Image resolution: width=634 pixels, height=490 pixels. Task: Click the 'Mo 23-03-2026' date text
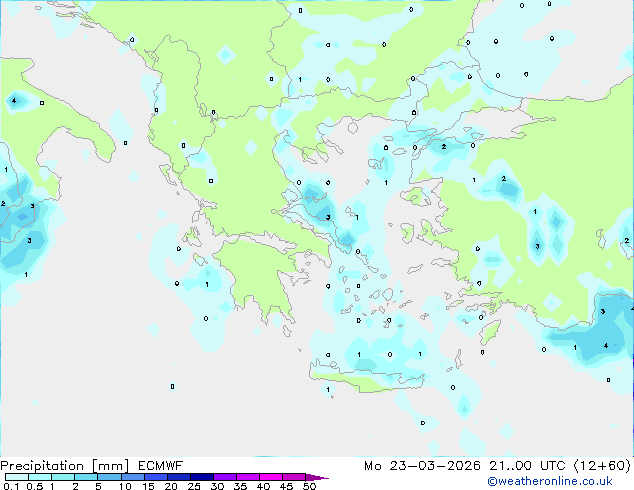[x=423, y=466]
